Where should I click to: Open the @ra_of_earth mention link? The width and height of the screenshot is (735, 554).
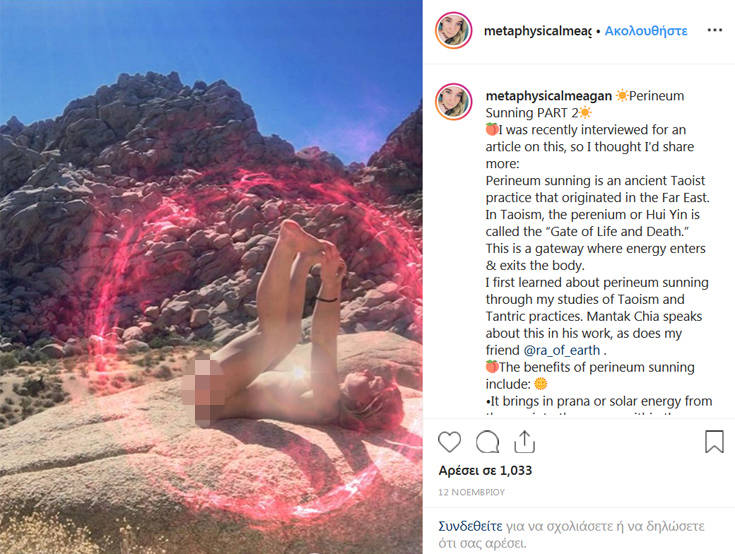(x=562, y=350)
